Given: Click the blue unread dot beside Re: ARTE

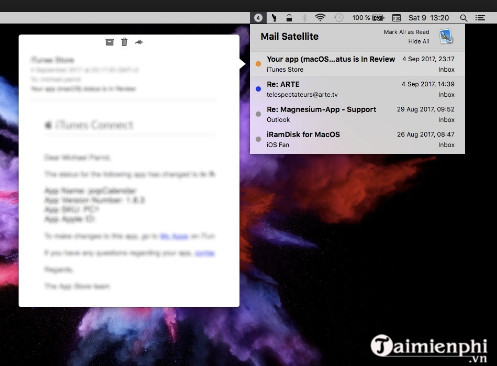Looking at the screenshot, I should click(x=258, y=89).
